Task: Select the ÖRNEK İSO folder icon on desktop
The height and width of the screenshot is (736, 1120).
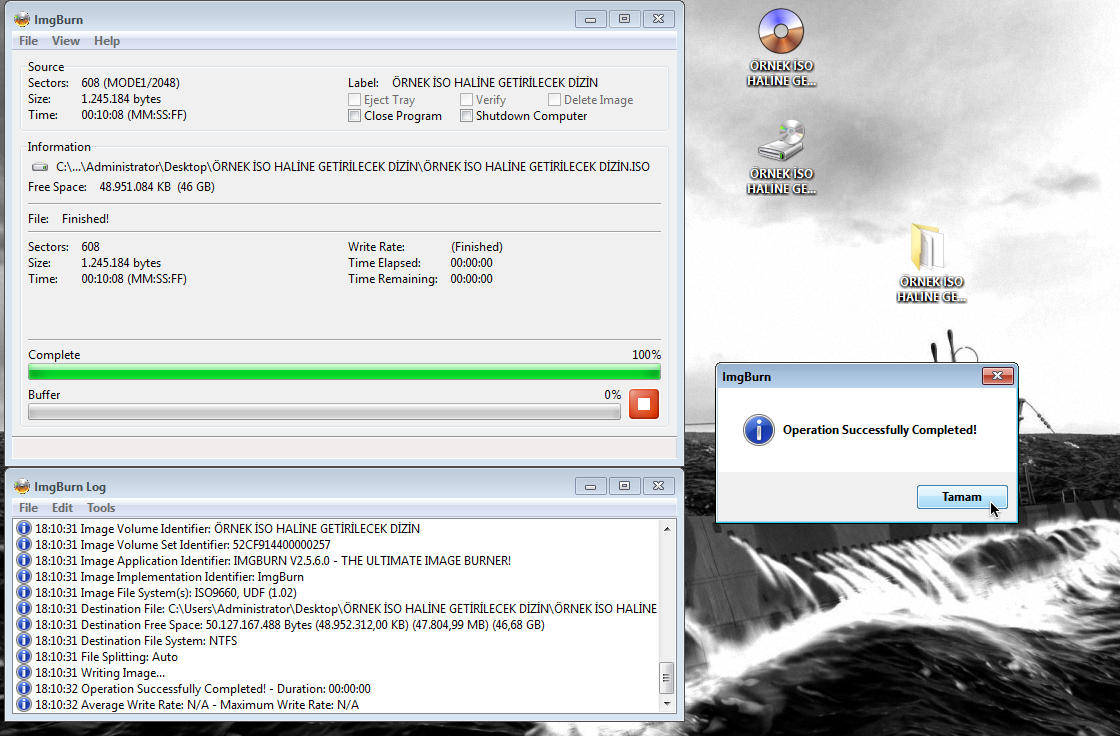Action: pos(931,263)
